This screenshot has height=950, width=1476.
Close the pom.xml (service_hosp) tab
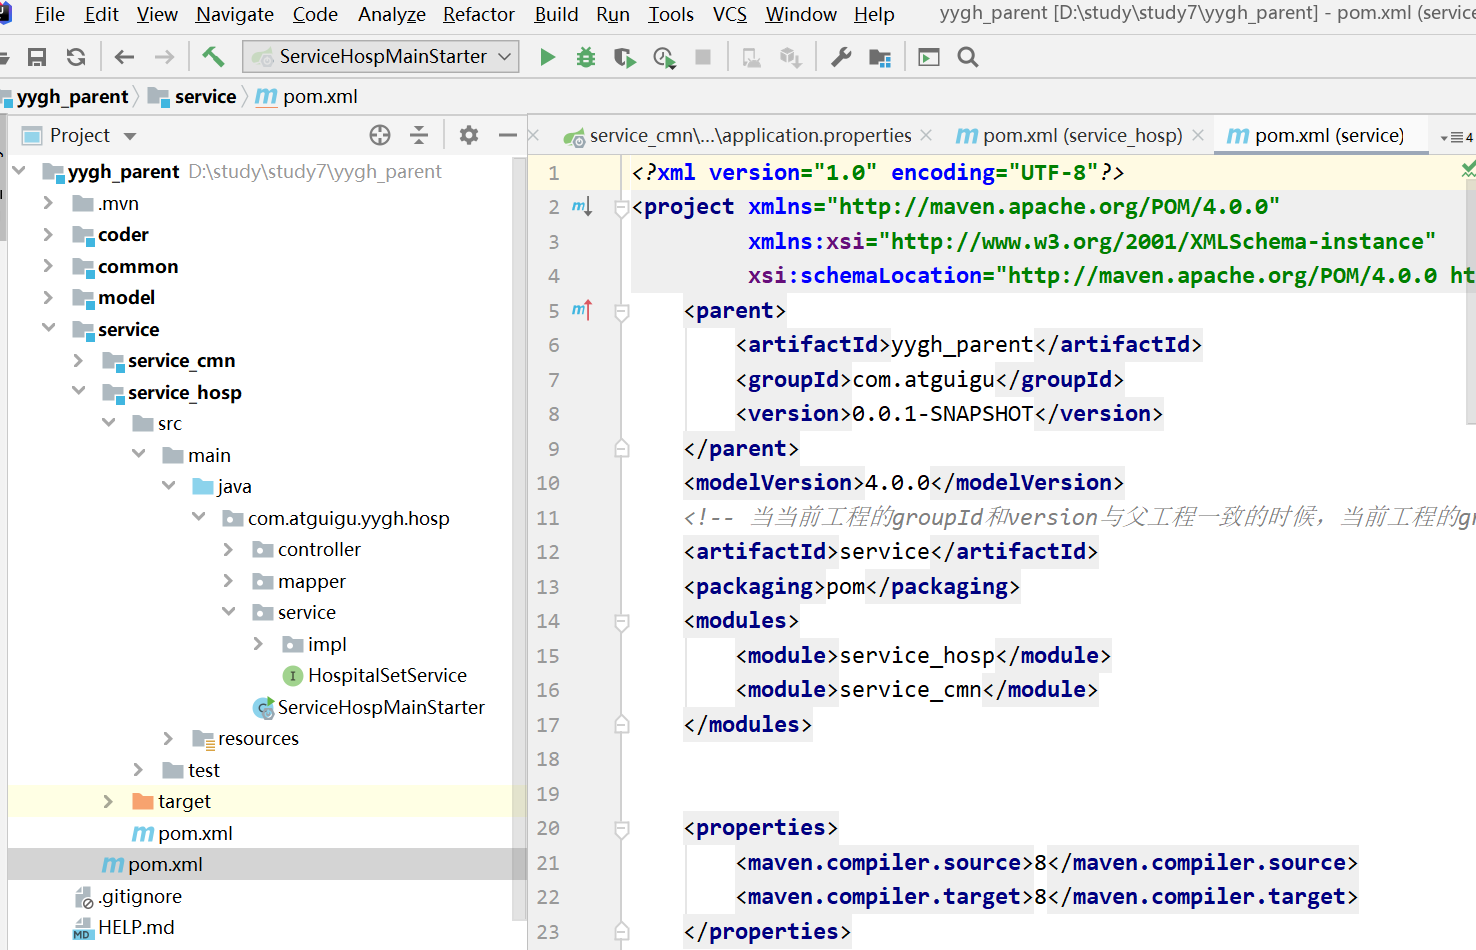[1198, 135]
